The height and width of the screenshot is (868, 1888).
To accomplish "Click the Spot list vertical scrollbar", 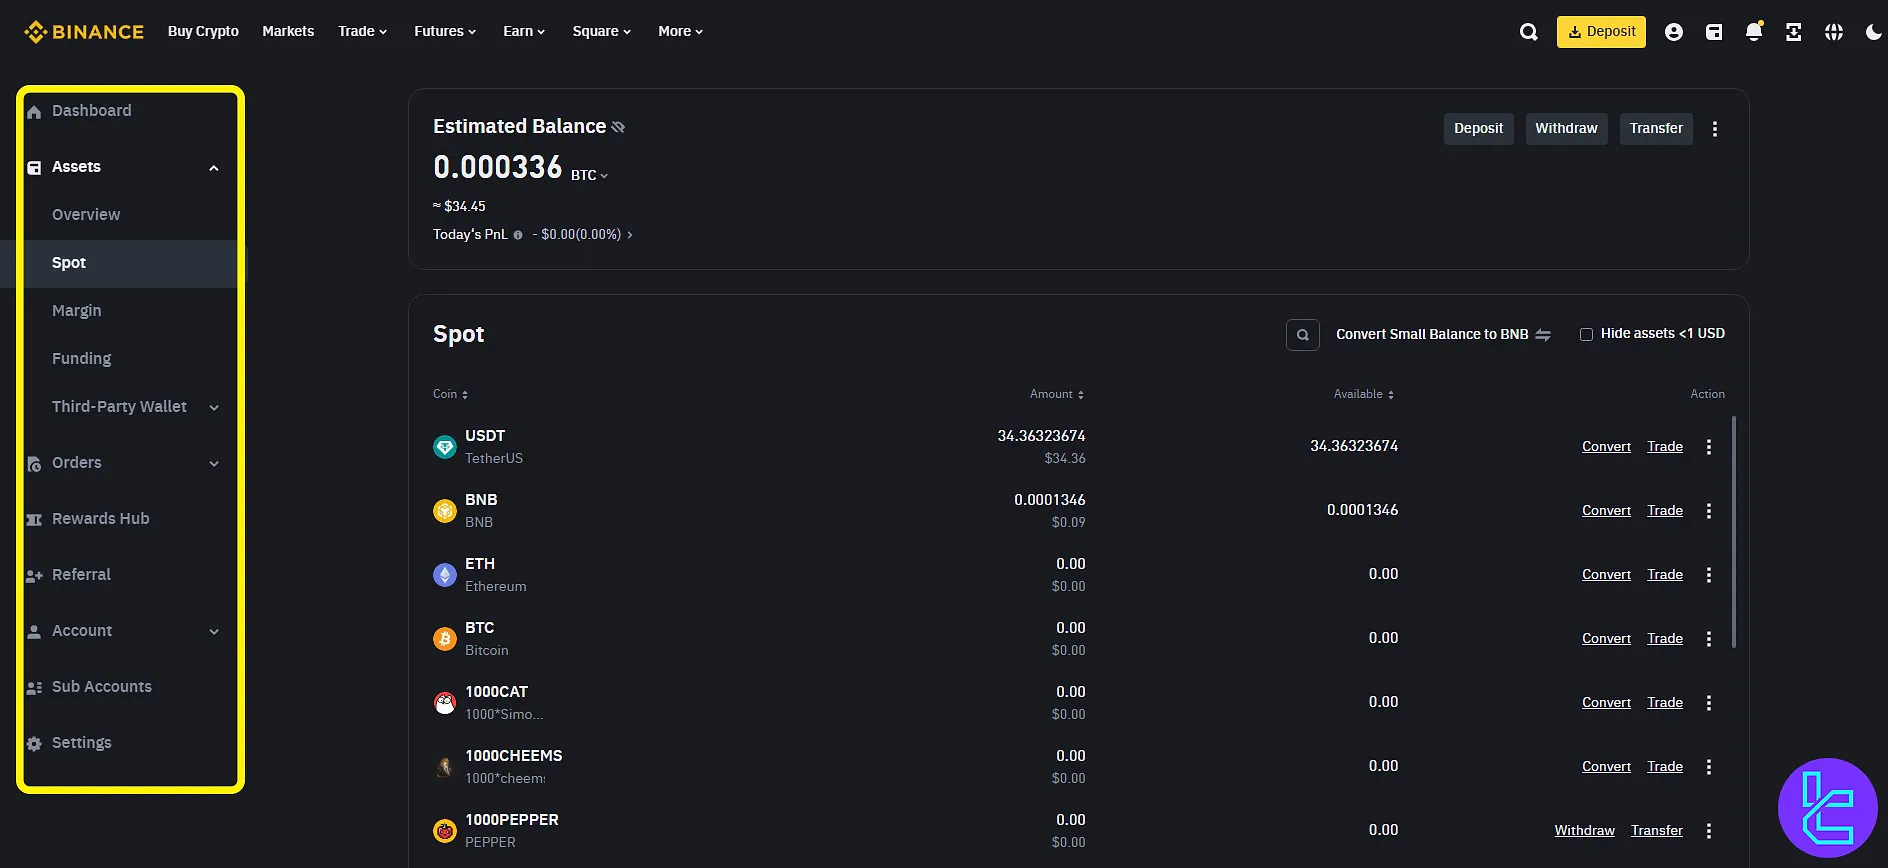I will click(x=1733, y=532).
